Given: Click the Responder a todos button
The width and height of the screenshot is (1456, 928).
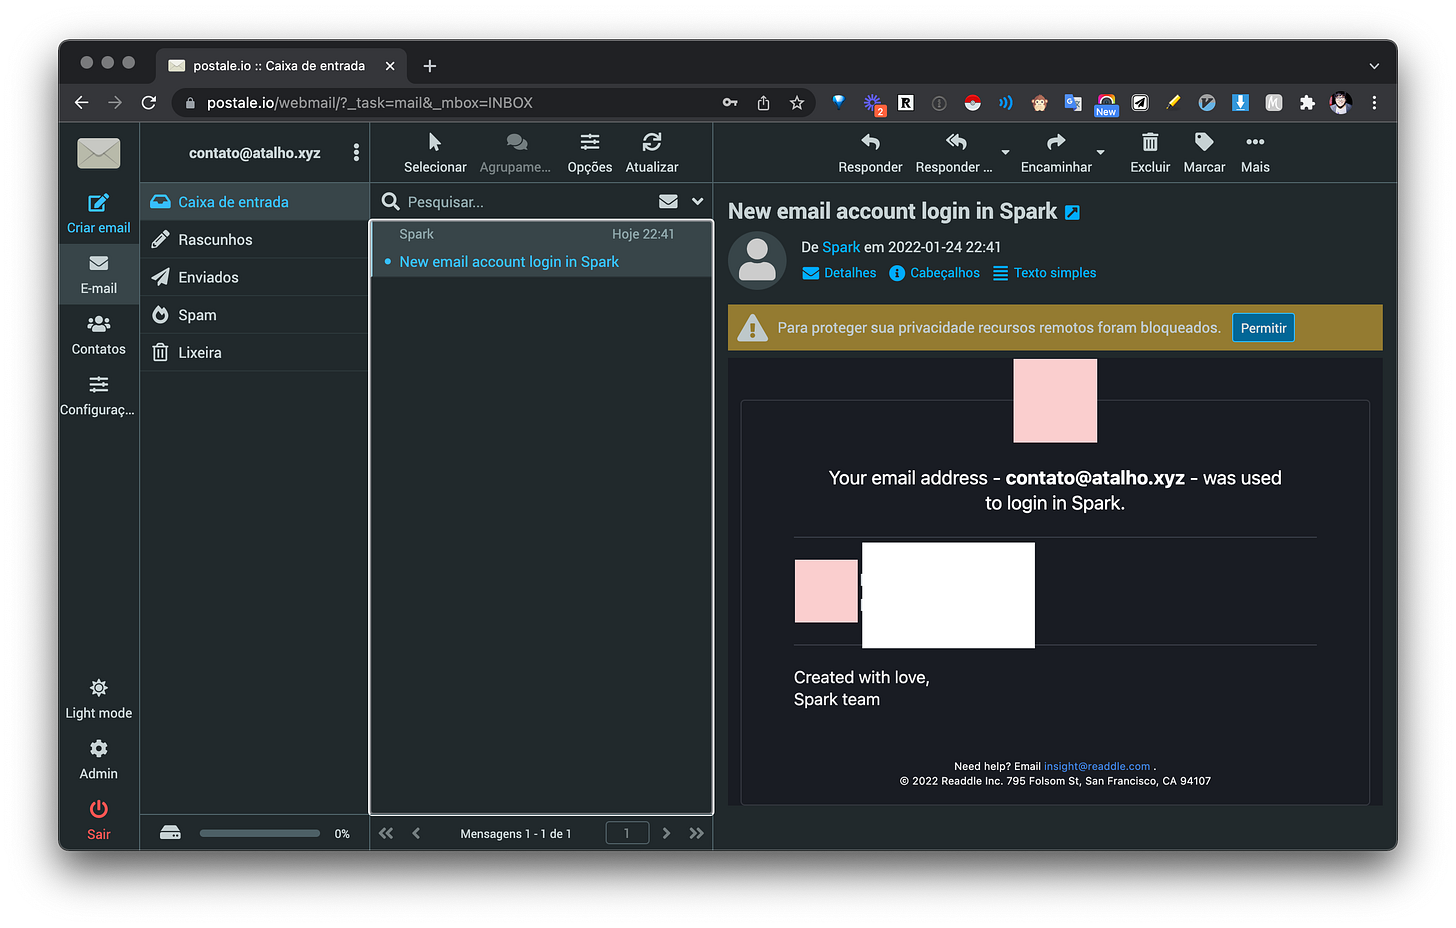Looking at the screenshot, I should [x=954, y=153].
